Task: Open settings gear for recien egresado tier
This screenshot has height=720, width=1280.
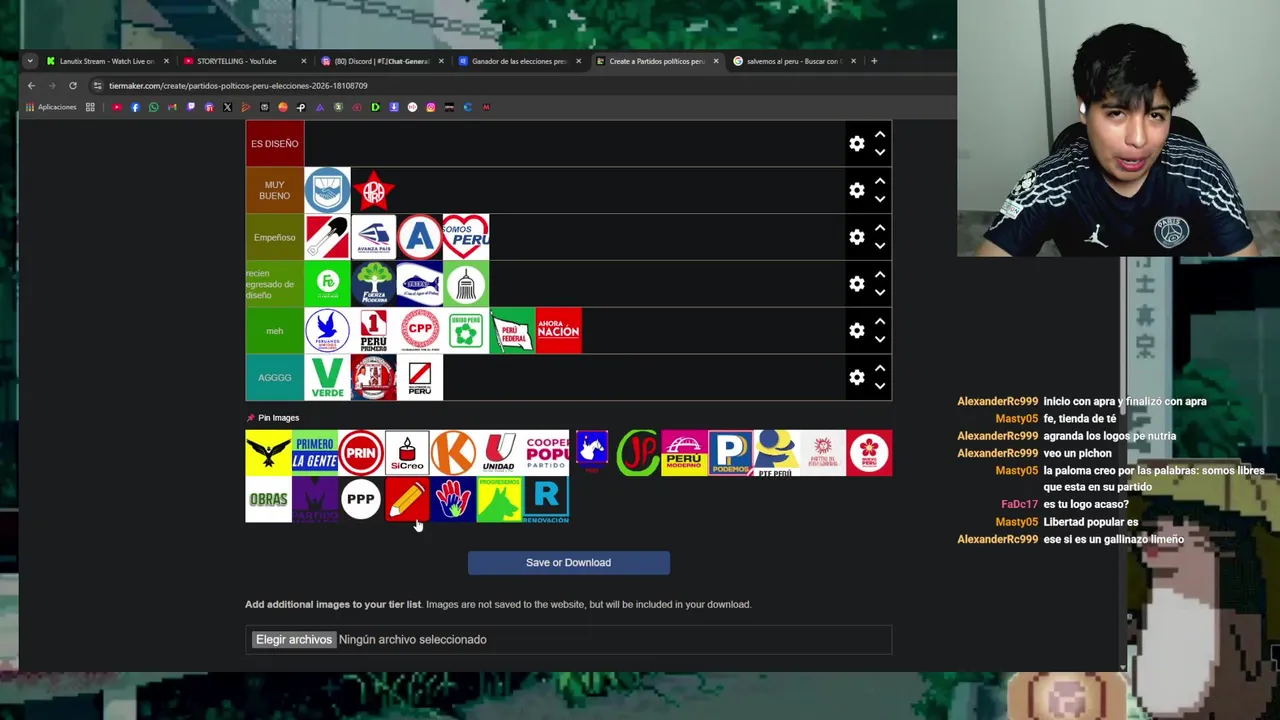Action: (x=857, y=284)
